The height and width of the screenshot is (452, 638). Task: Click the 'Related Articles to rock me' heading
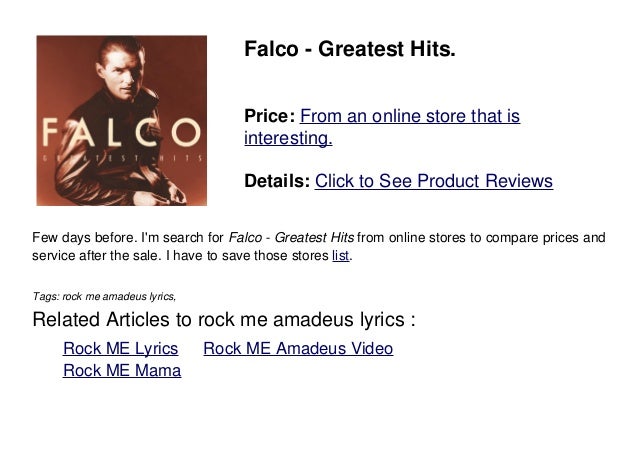[224, 319]
